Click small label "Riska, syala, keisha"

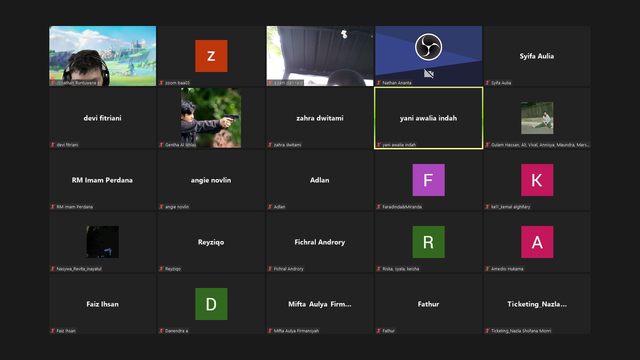[x=400, y=269]
